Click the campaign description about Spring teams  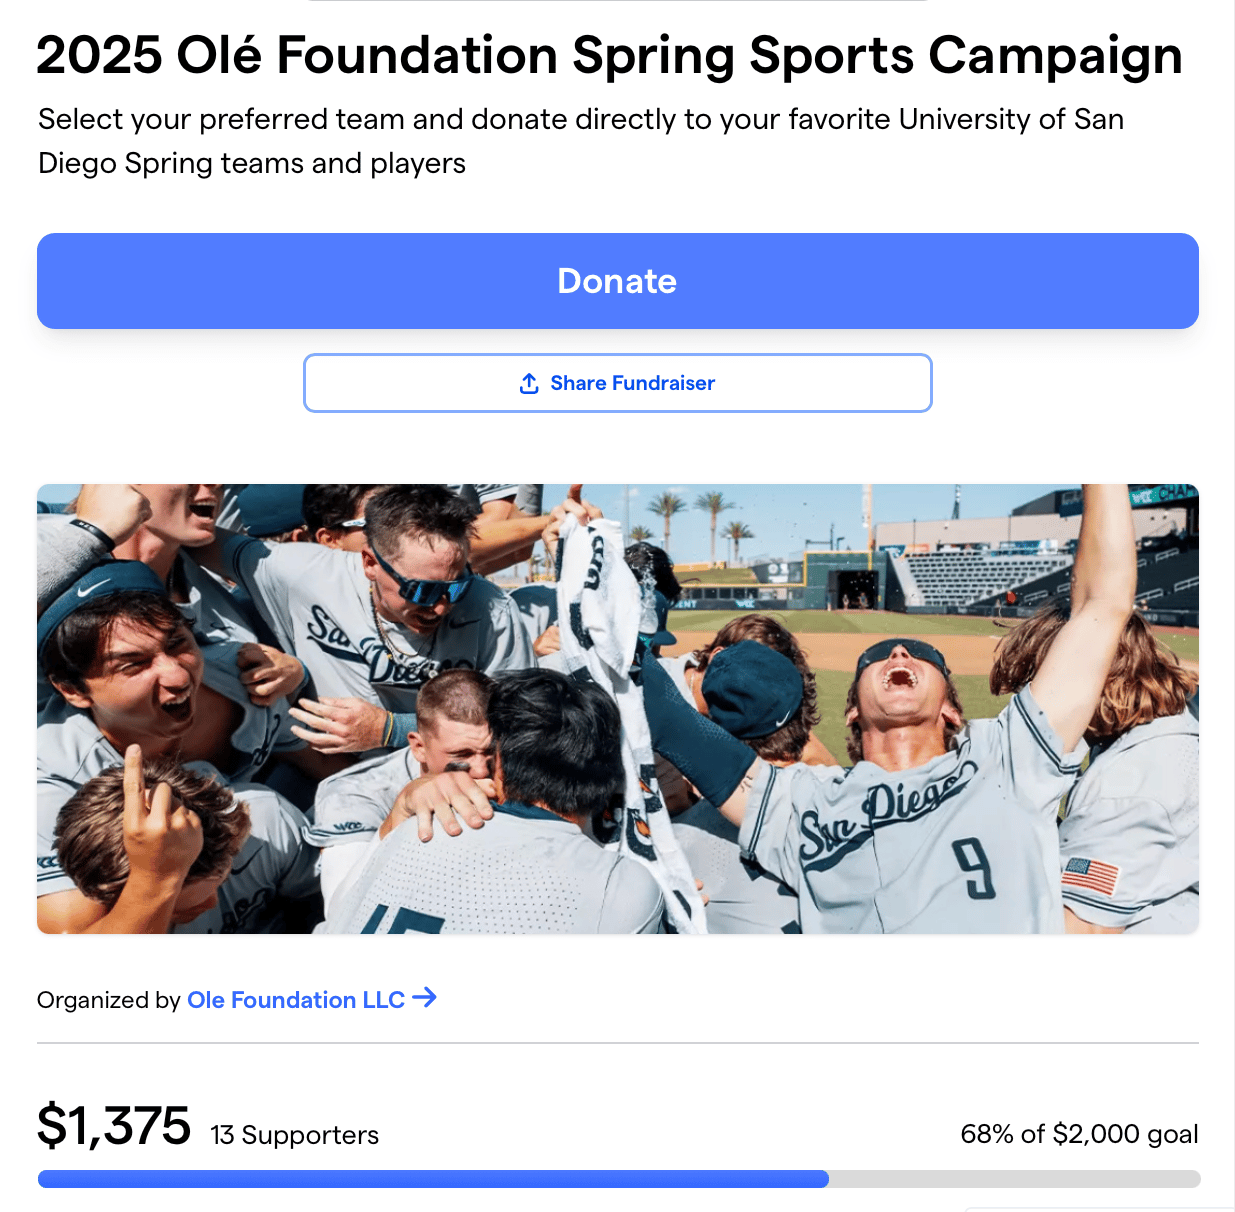[581, 141]
